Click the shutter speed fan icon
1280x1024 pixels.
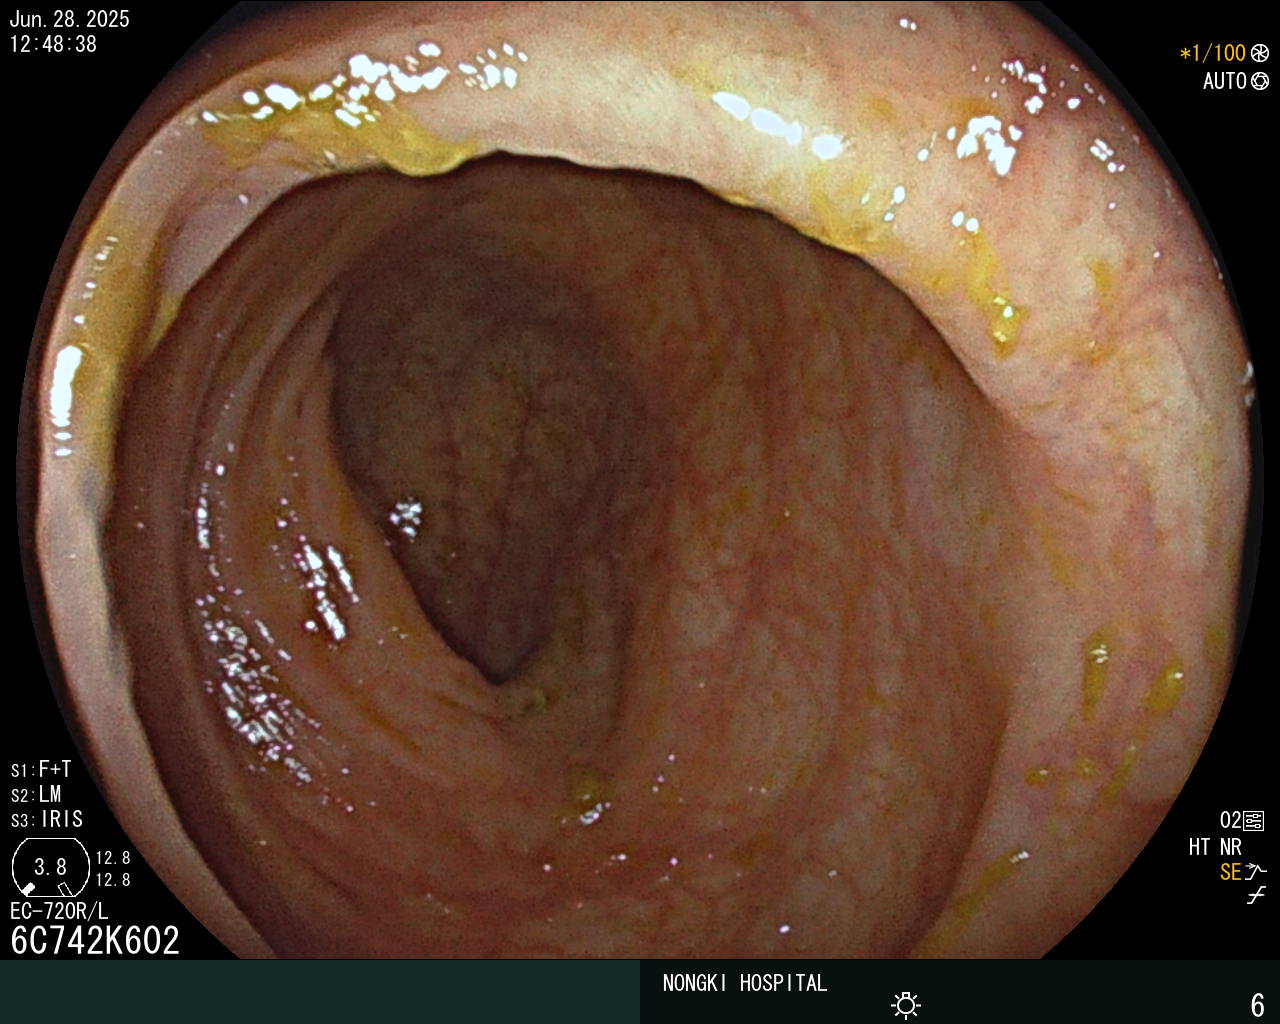click(1260, 54)
